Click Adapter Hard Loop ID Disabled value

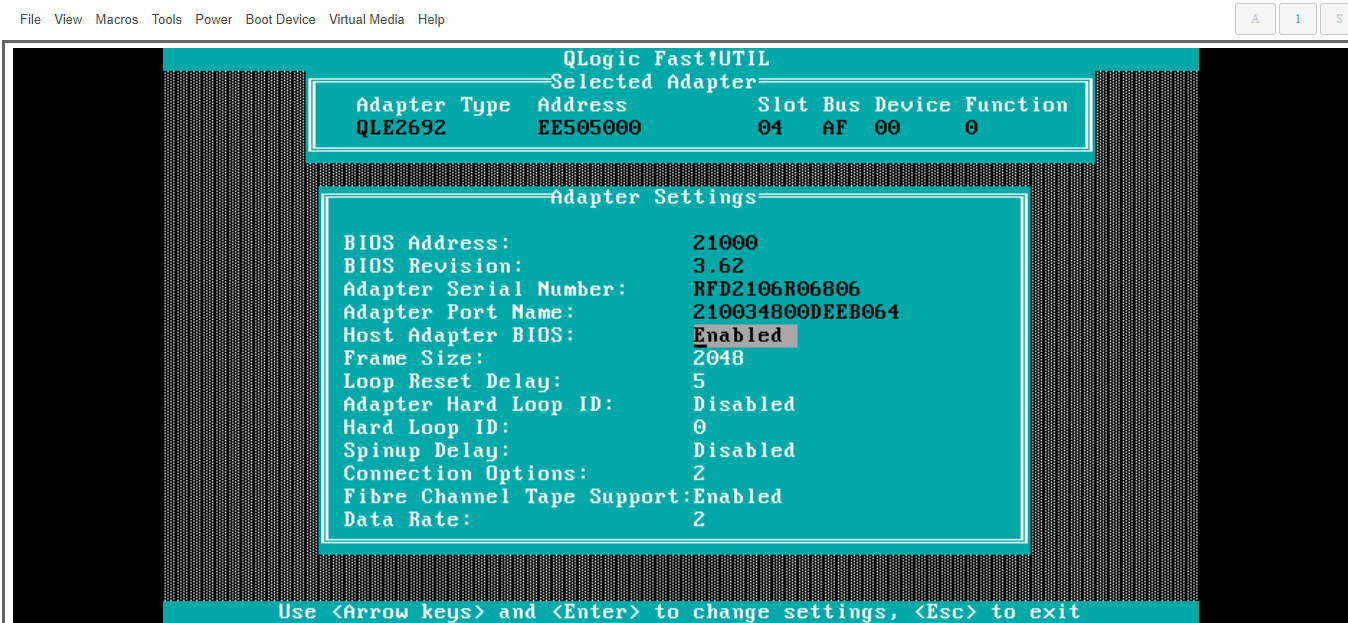744,404
